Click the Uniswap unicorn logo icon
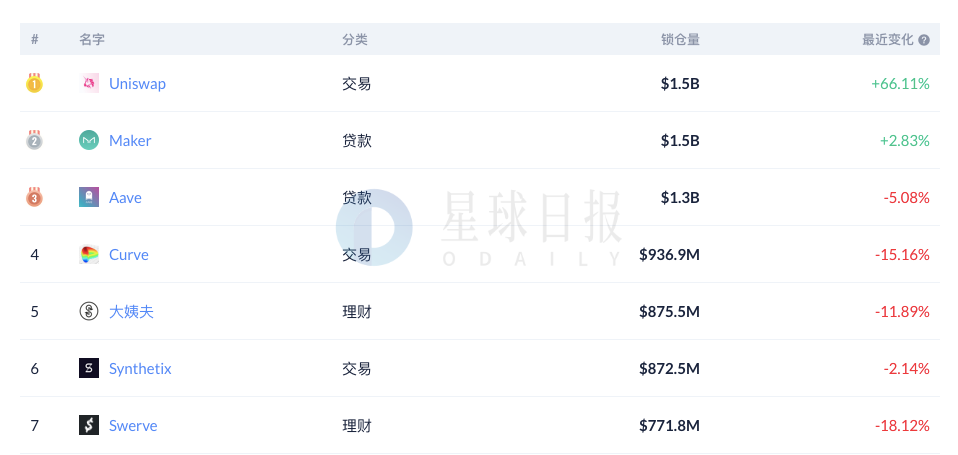This screenshot has height=455, width=958. pyautogui.click(x=89, y=83)
